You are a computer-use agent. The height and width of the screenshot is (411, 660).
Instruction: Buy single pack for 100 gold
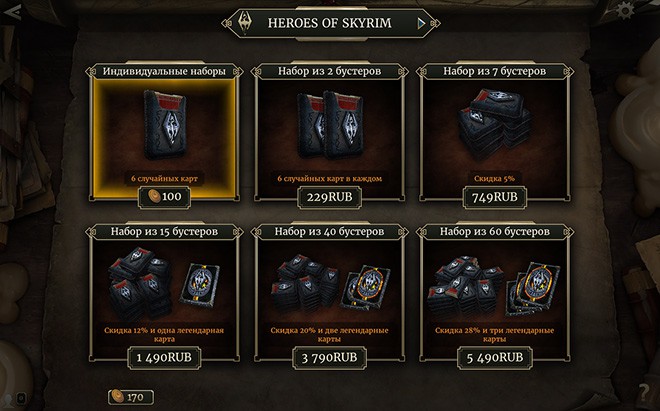165,197
